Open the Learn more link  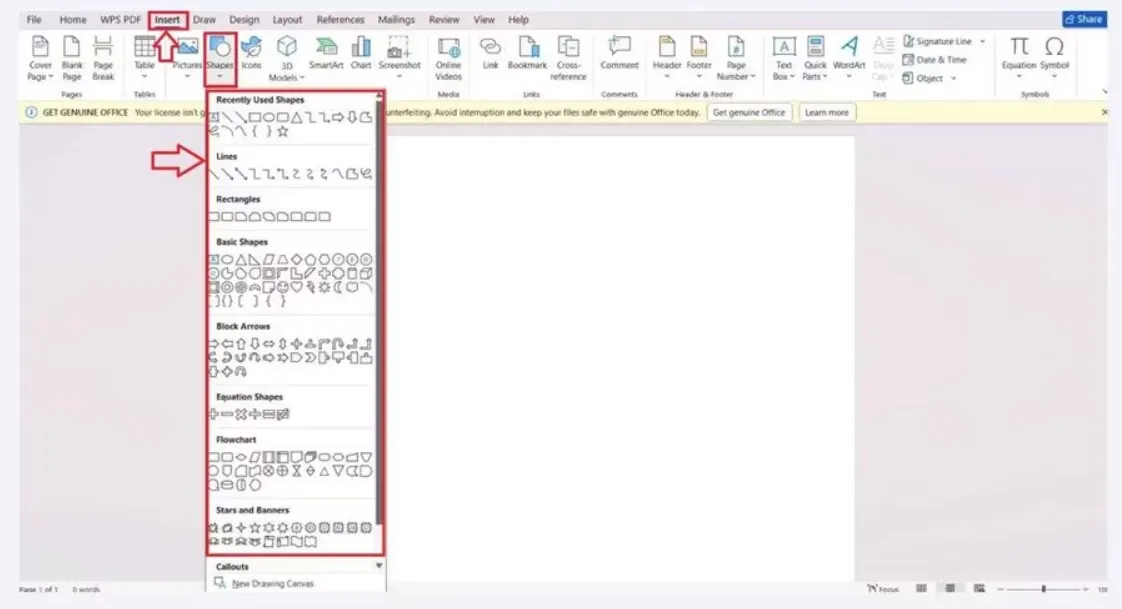(x=826, y=112)
